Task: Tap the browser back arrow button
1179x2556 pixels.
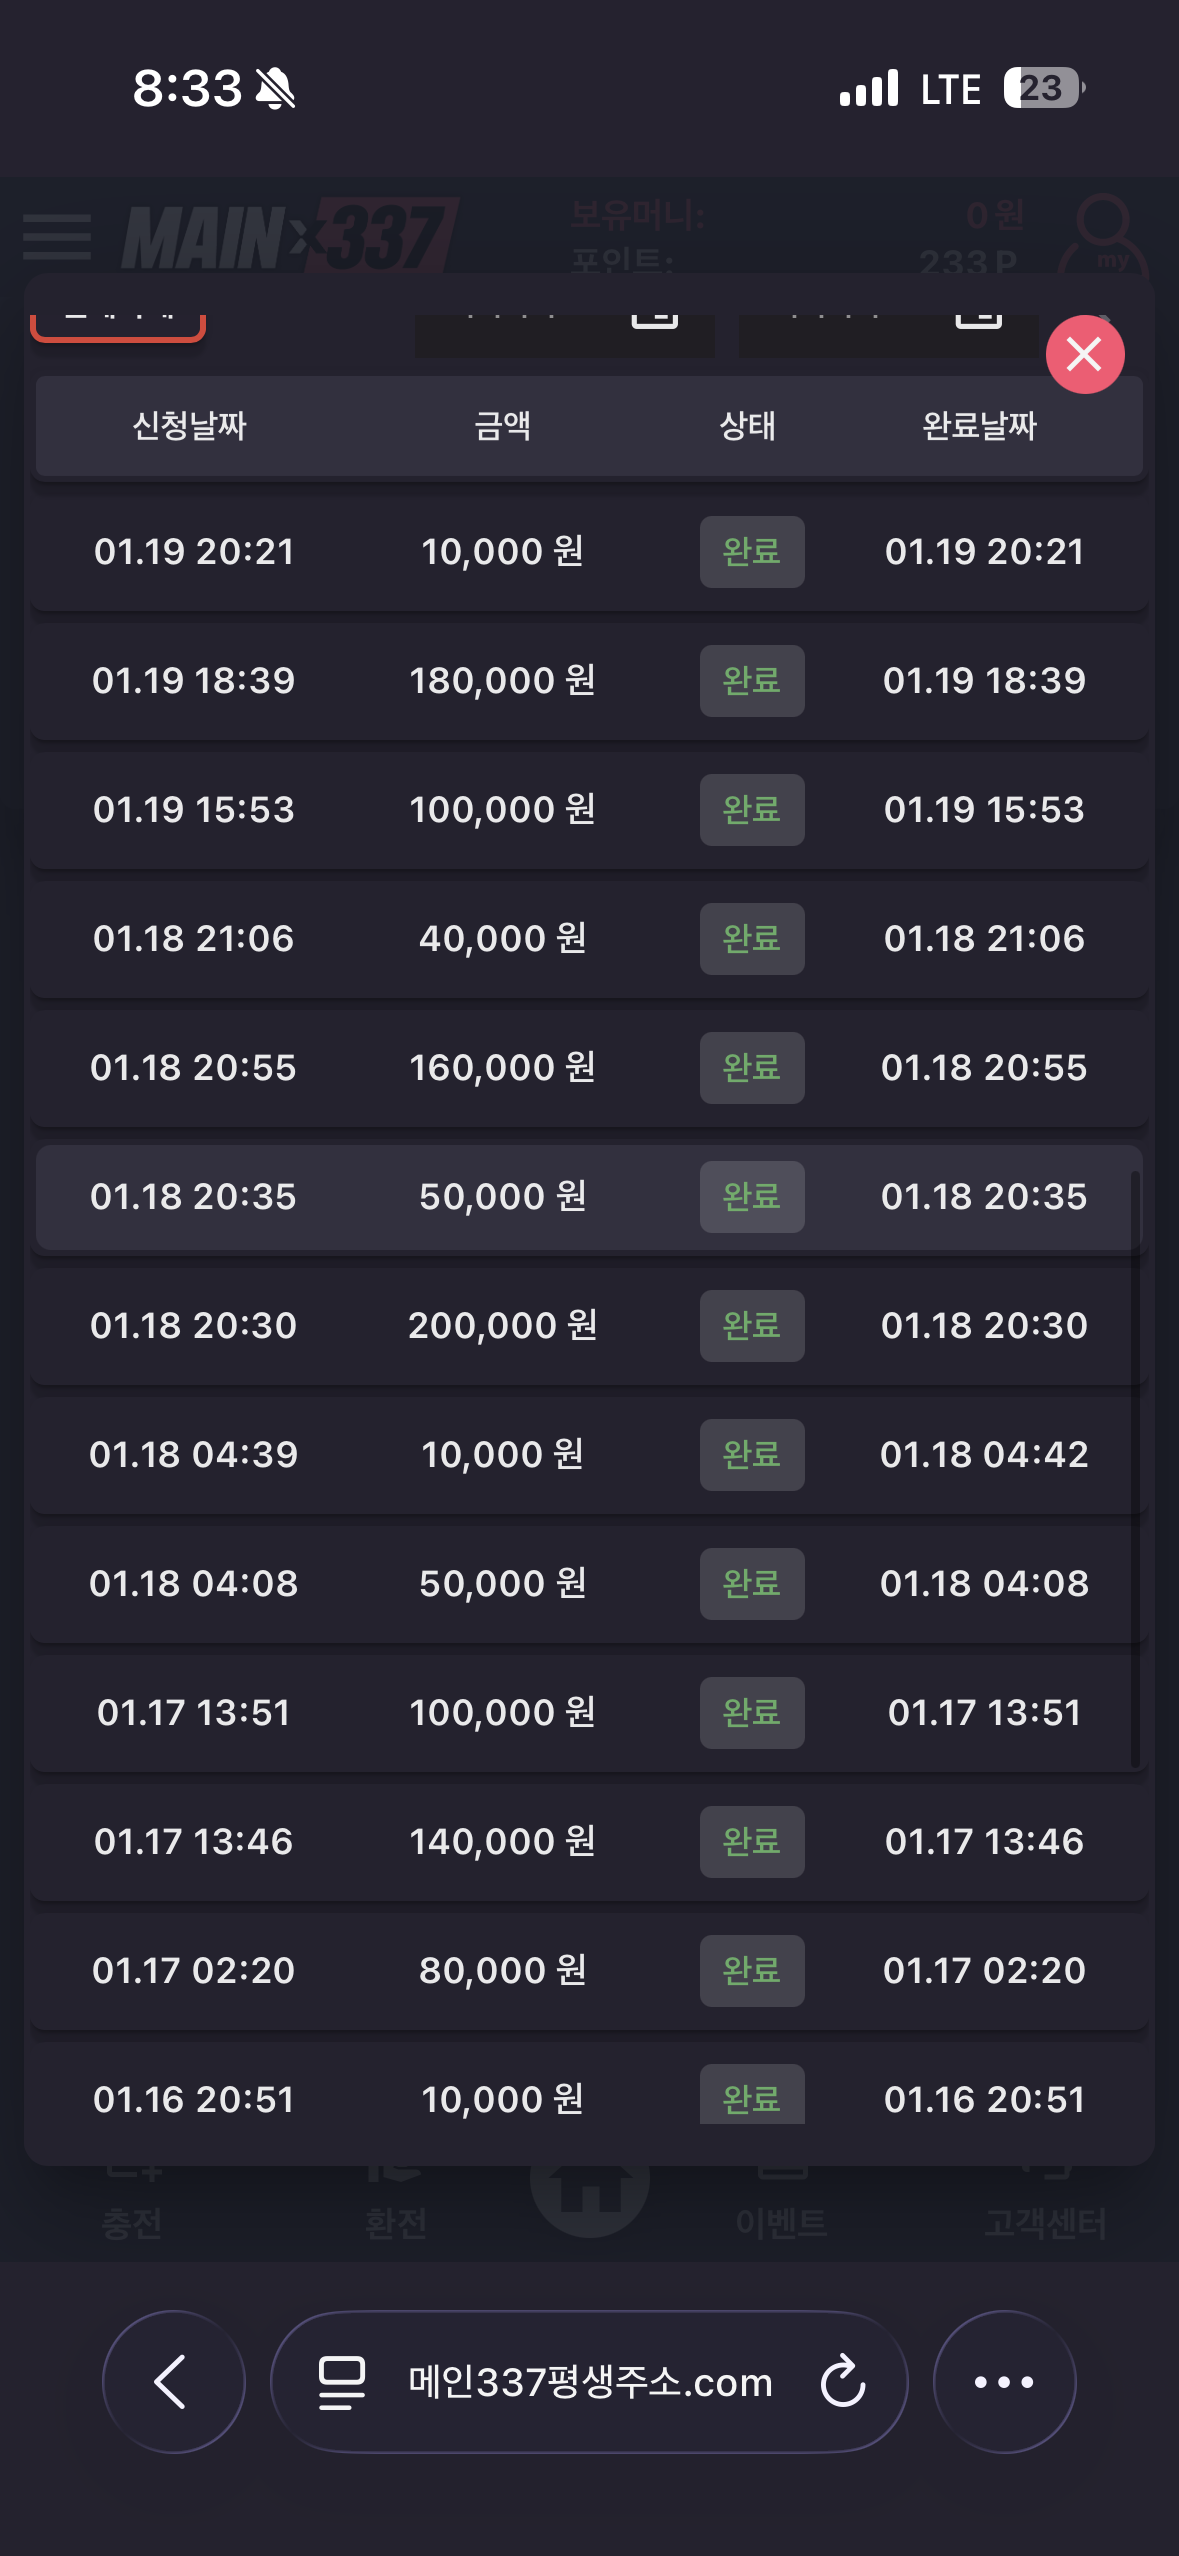Action: [x=173, y=2381]
